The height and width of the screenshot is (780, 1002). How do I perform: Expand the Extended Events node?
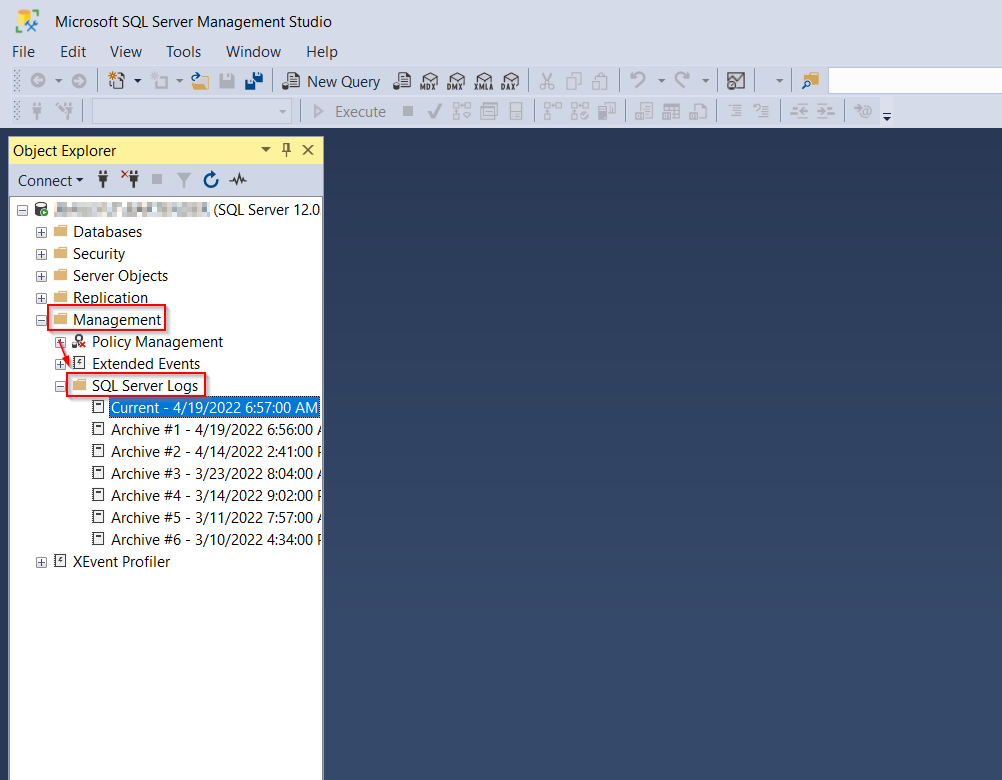[x=60, y=364]
